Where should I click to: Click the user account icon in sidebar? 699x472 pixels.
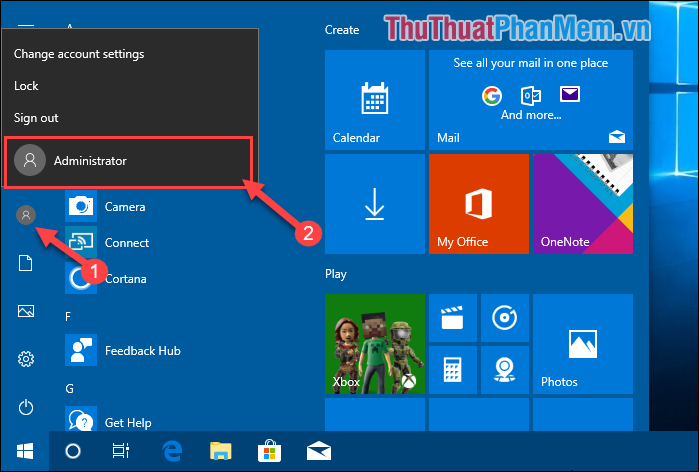point(26,215)
